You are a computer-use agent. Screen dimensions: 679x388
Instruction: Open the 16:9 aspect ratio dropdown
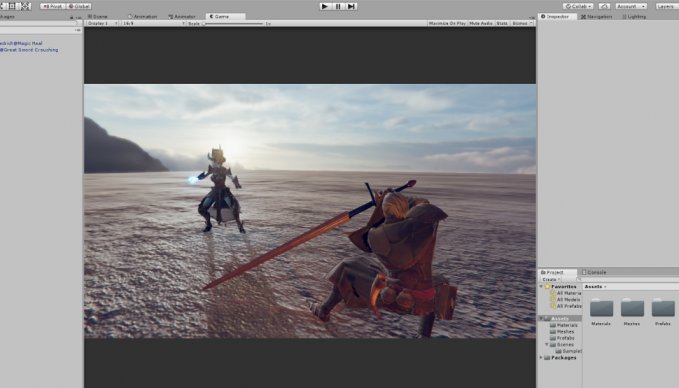click(153, 23)
